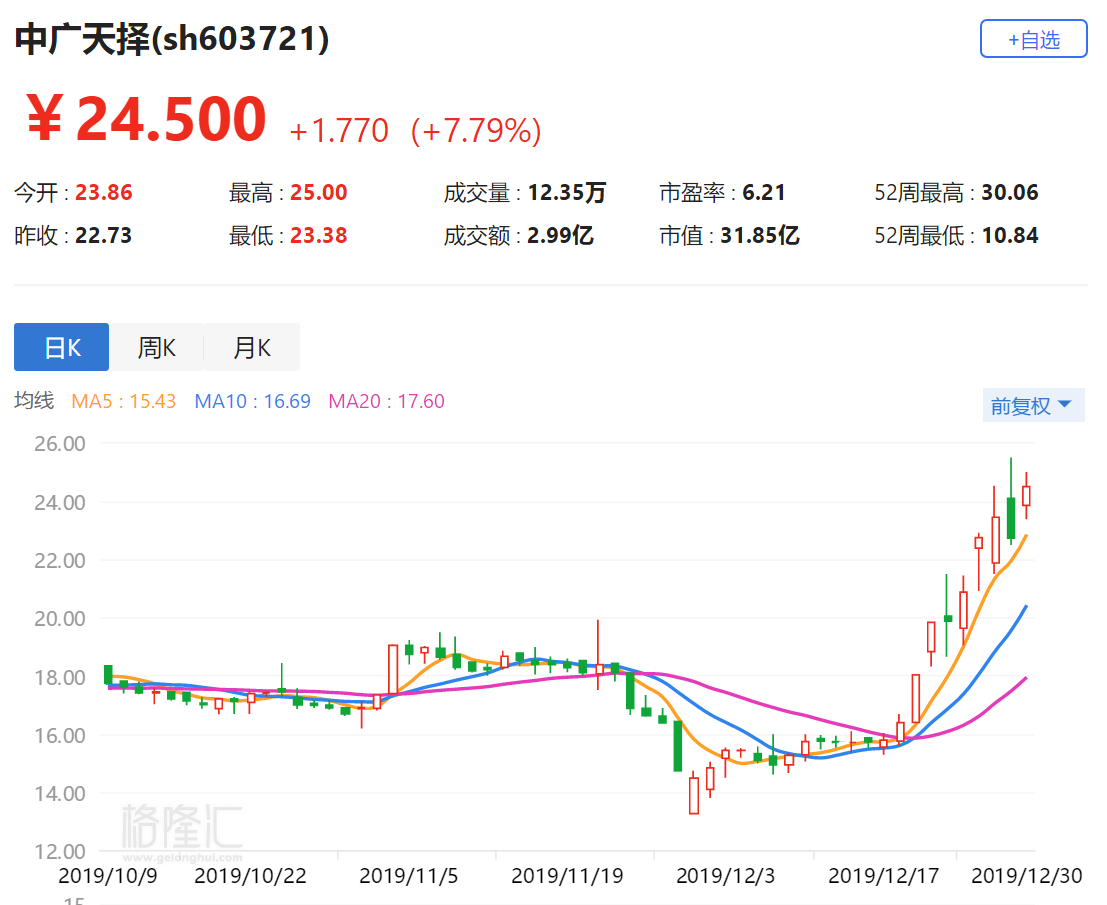Screen dimensions: 1107x905
Task: Click the 市值 value 31.85亿
Action: (760, 235)
